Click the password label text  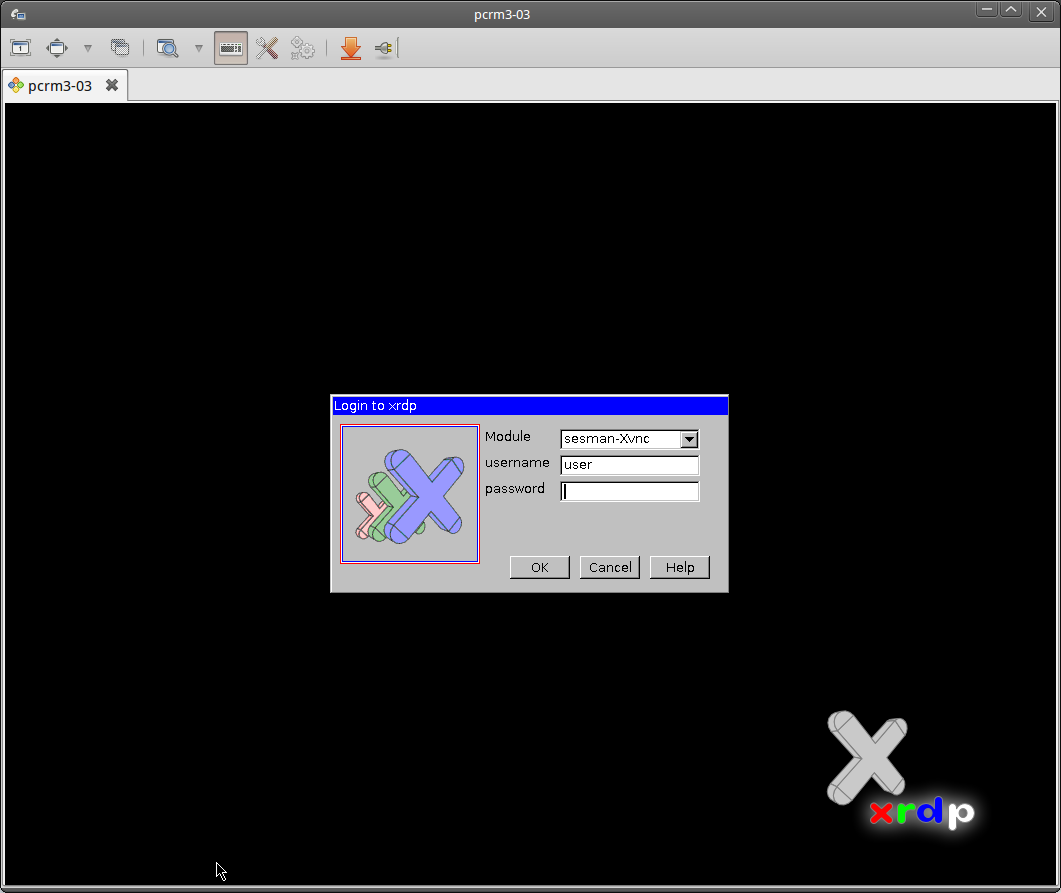click(x=514, y=488)
